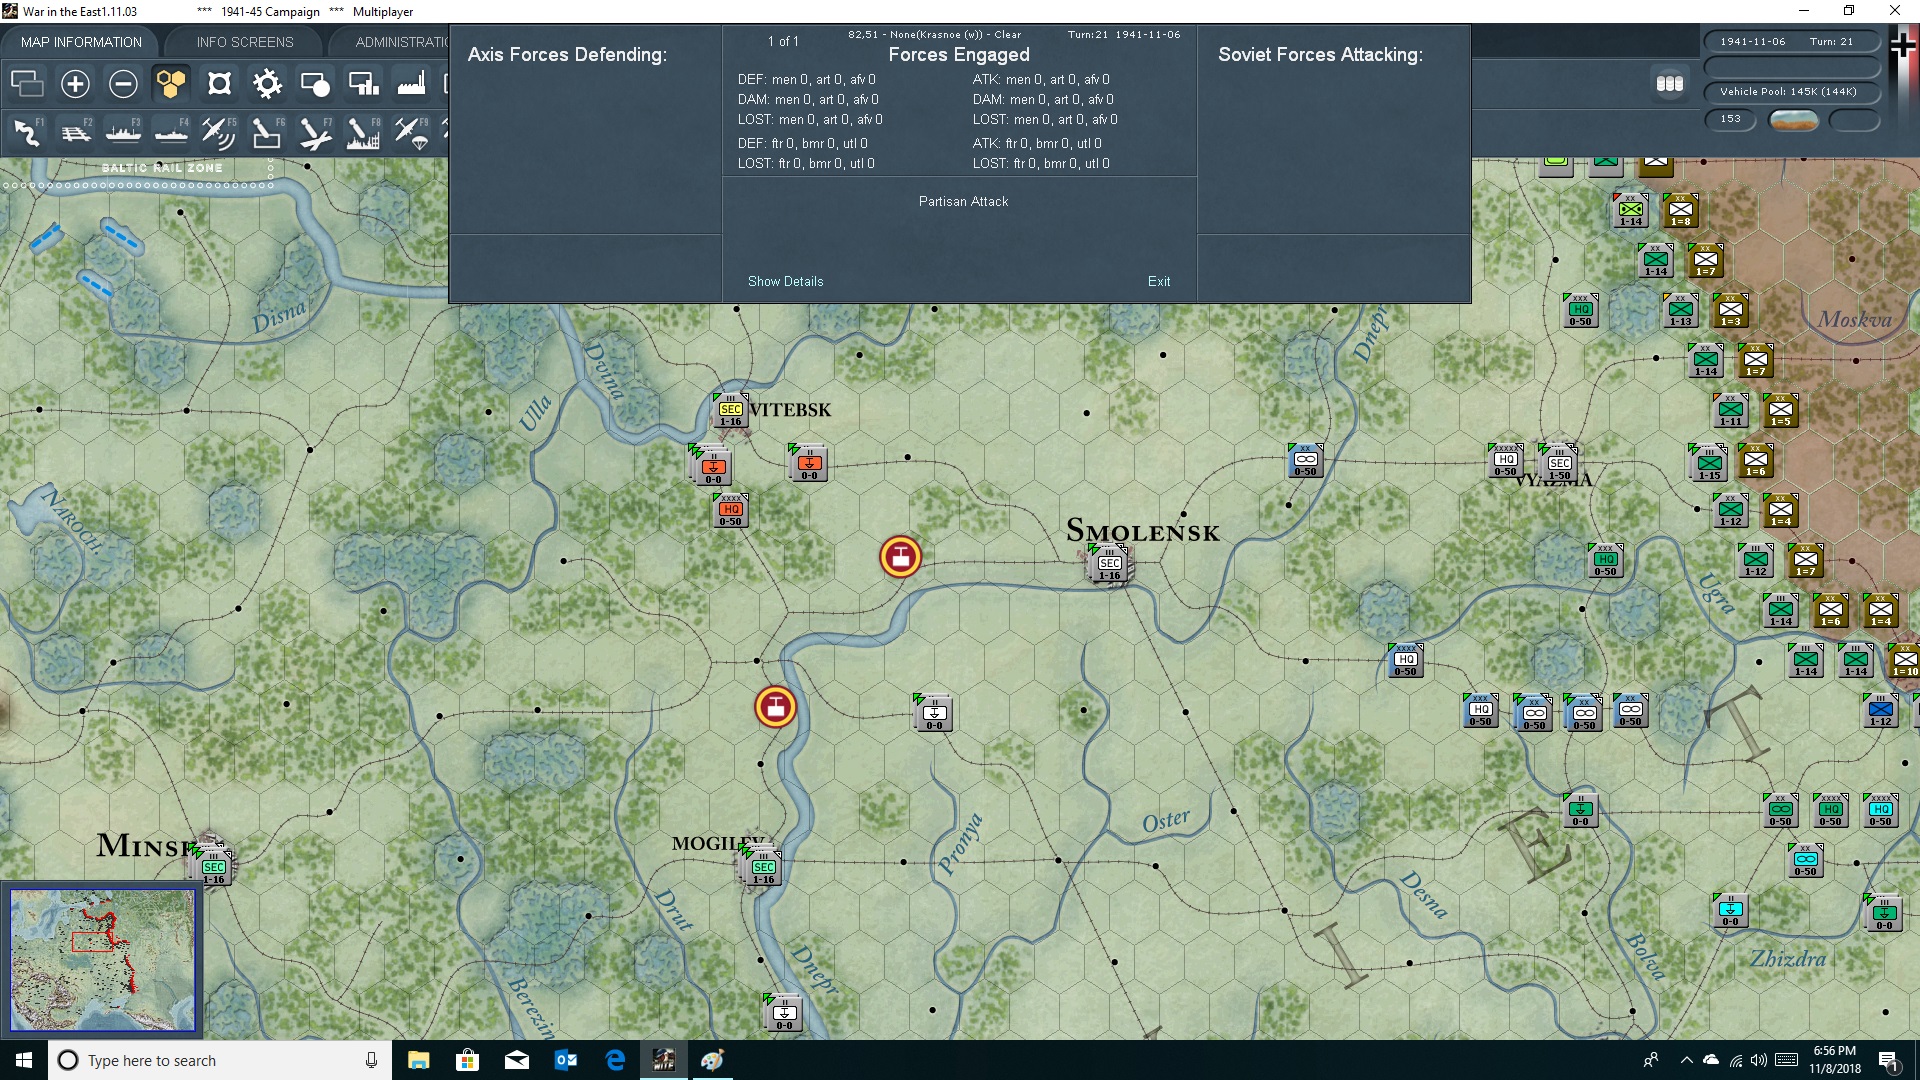
Task: Open the Info Screens tab
Action: point(245,42)
